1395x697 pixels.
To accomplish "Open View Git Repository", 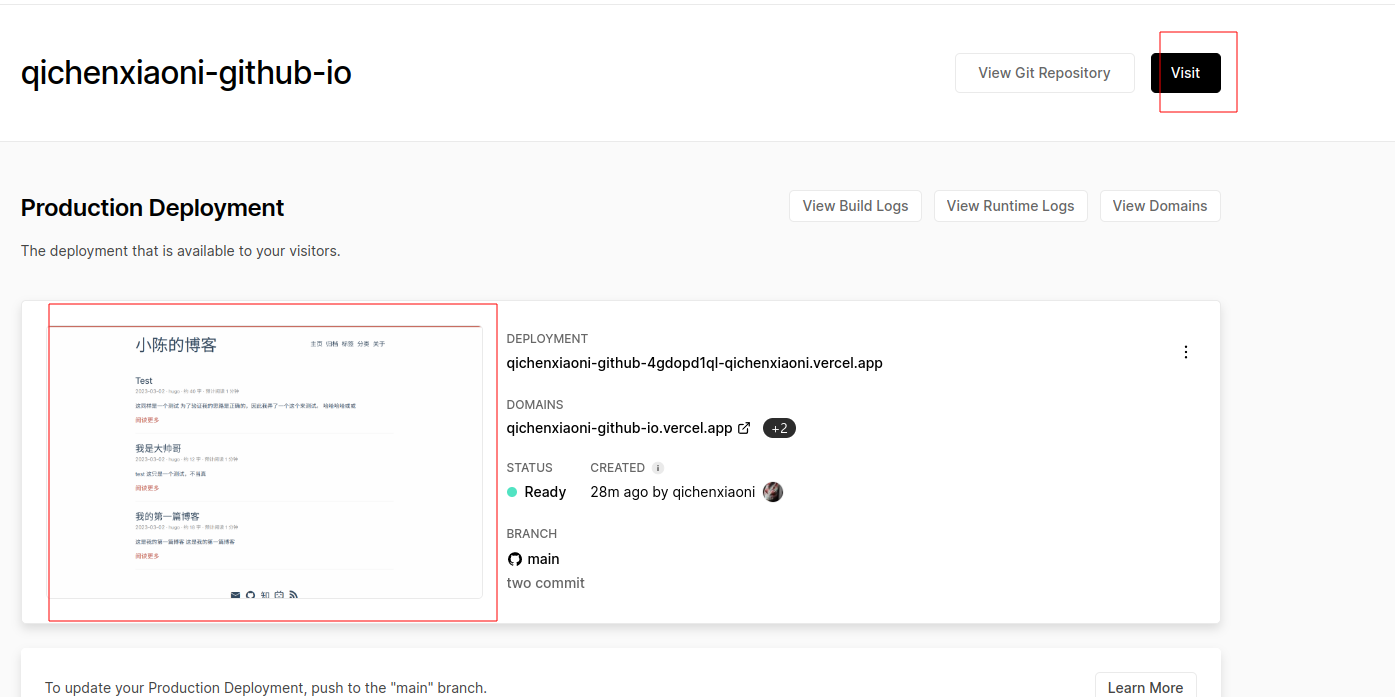I will pos(1045,73).
